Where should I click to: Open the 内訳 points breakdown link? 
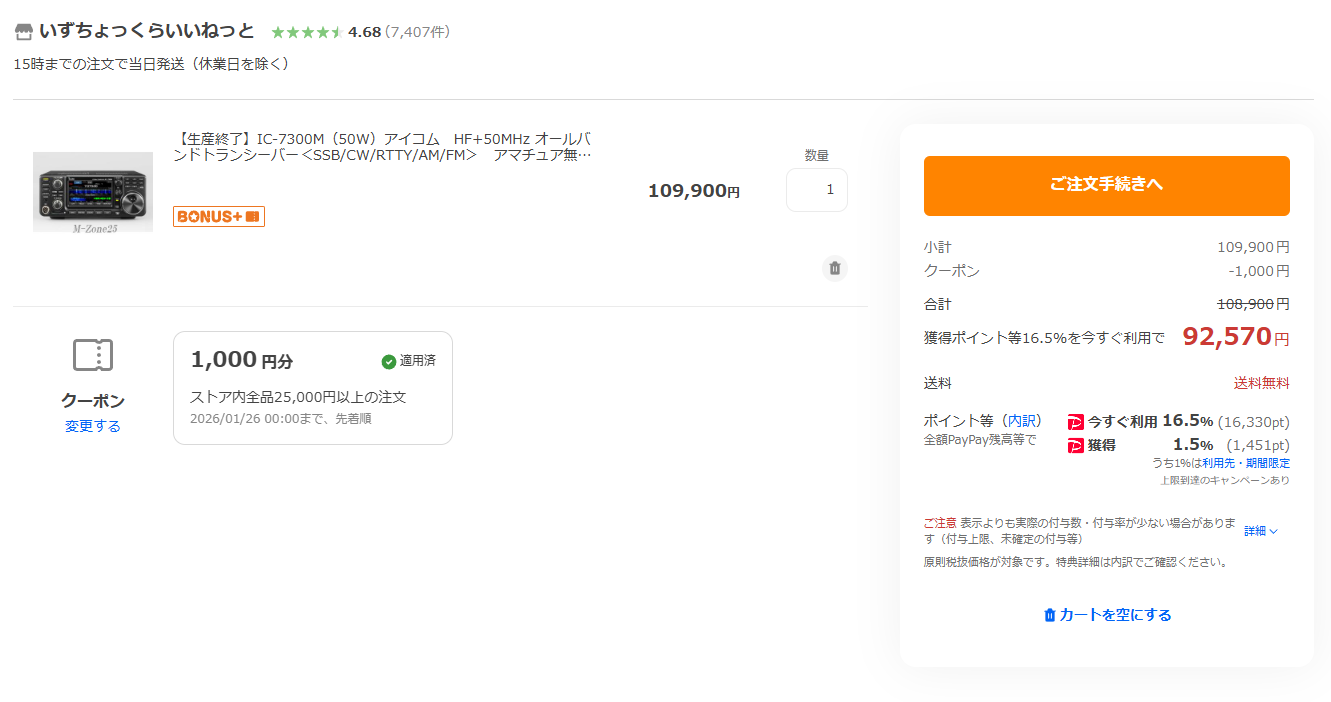(x=1023, y=421)
